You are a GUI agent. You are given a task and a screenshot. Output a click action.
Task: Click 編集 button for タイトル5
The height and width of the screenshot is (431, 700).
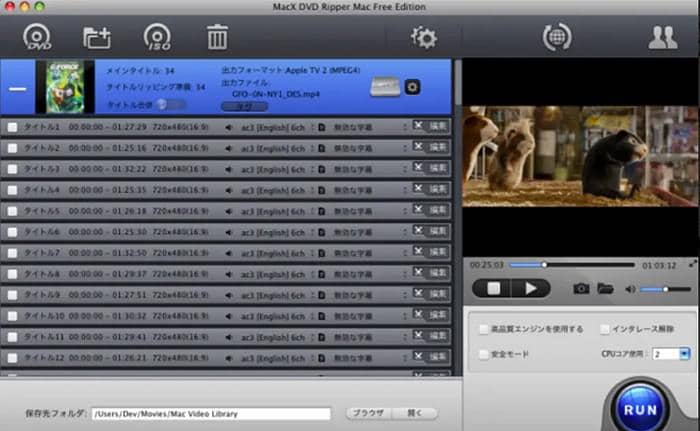tap(437, 210)
